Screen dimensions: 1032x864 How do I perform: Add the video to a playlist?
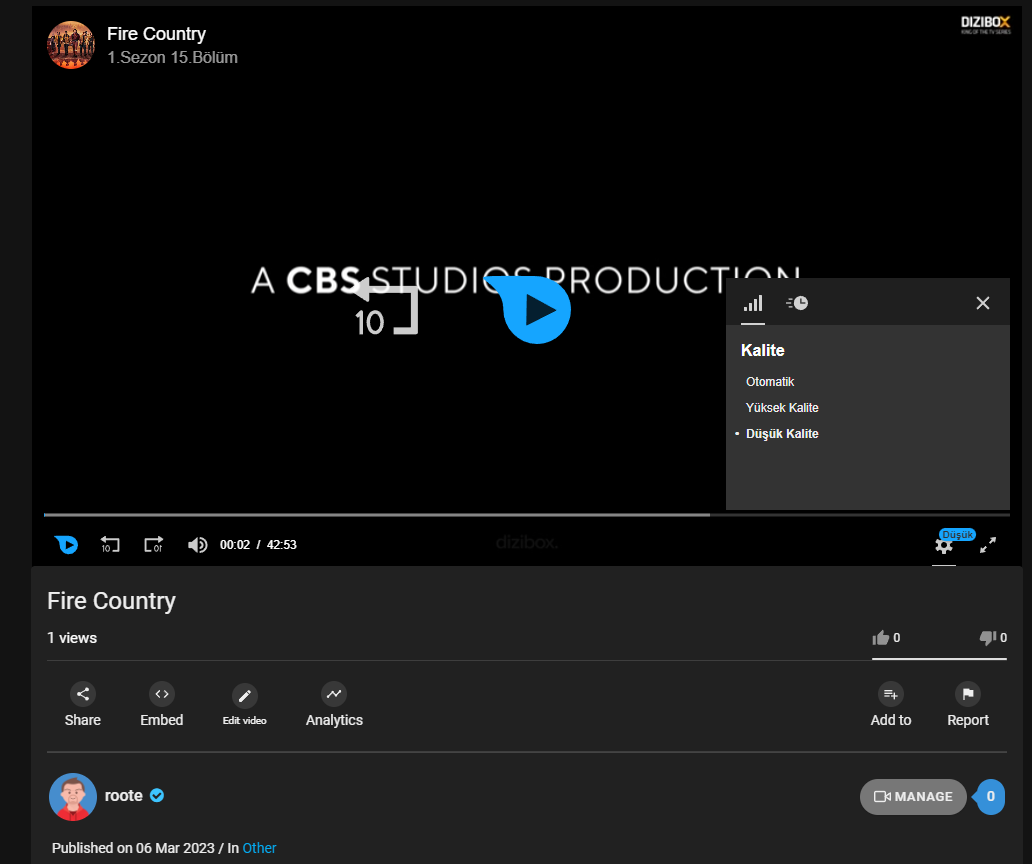pos(891,704)
